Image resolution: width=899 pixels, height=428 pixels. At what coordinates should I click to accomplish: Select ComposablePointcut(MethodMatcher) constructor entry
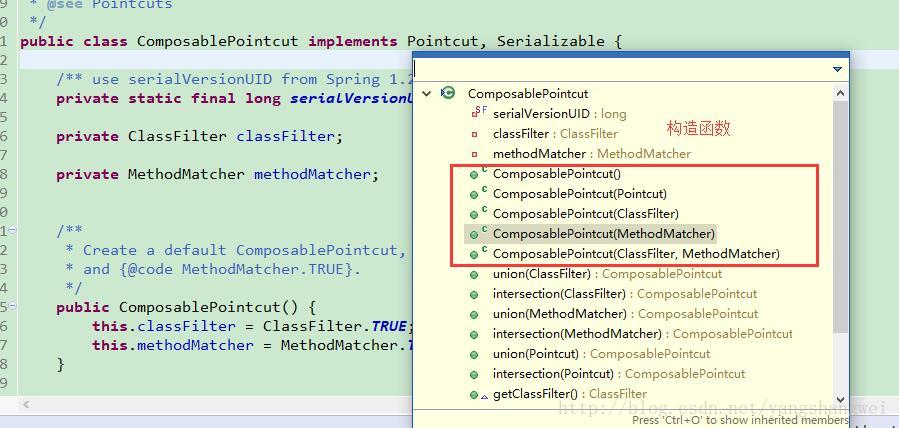603,234
